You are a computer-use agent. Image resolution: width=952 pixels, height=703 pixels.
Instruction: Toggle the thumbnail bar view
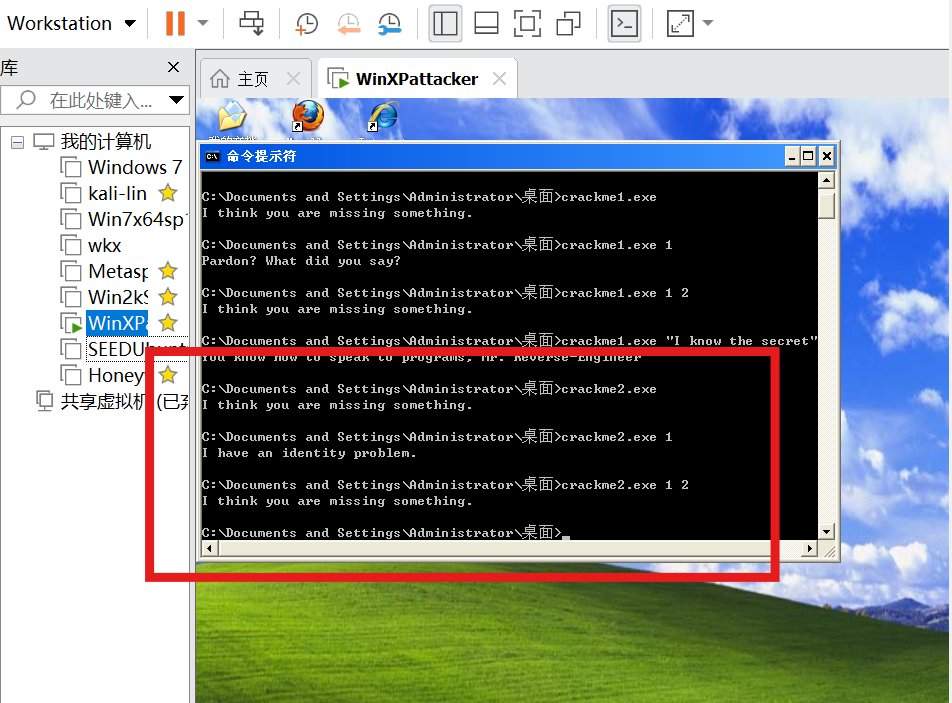click(486, 24)
